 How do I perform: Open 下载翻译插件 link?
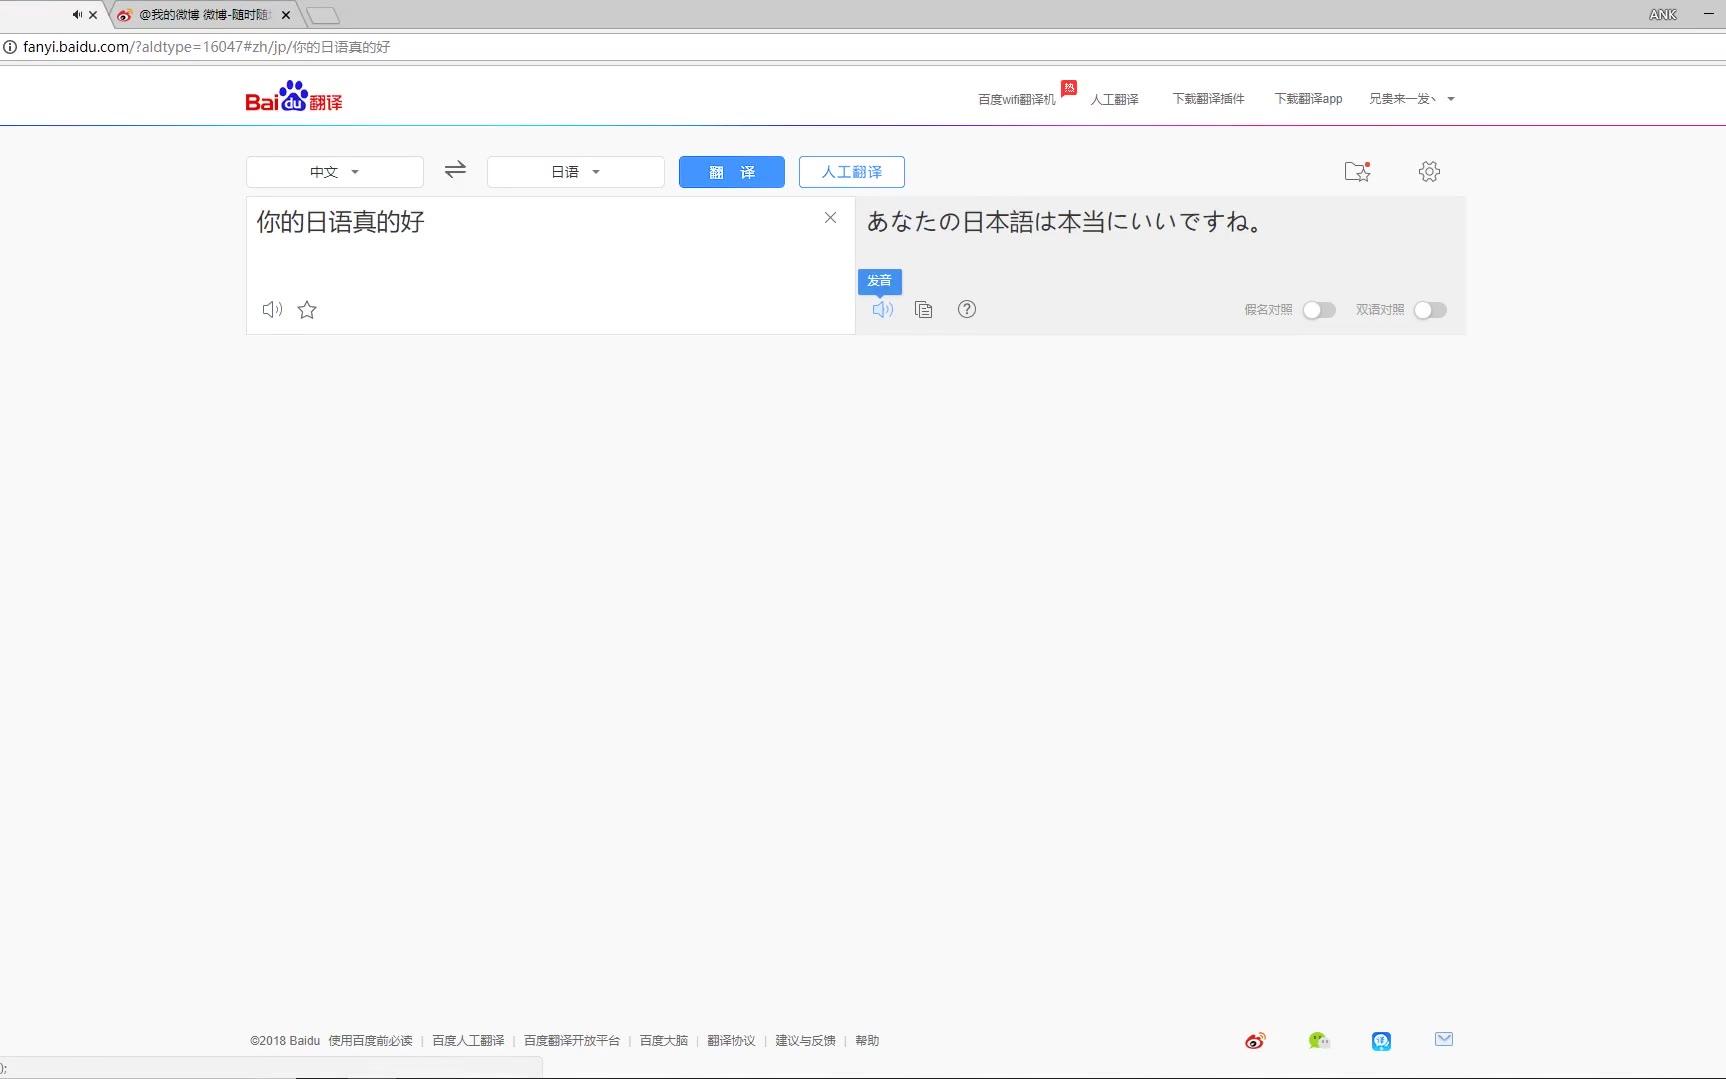click(x=1208, y=99)
